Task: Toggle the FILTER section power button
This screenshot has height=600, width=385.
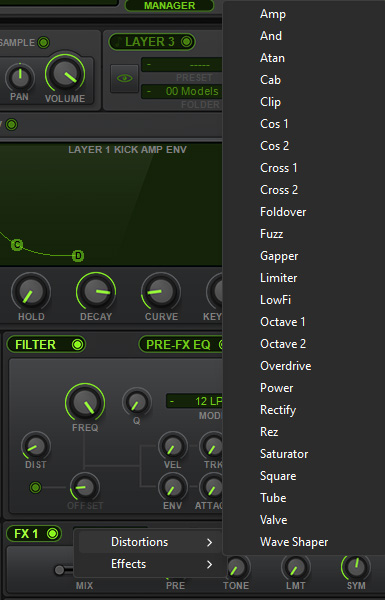Action: pyautogui.click(x=77, y=344)
